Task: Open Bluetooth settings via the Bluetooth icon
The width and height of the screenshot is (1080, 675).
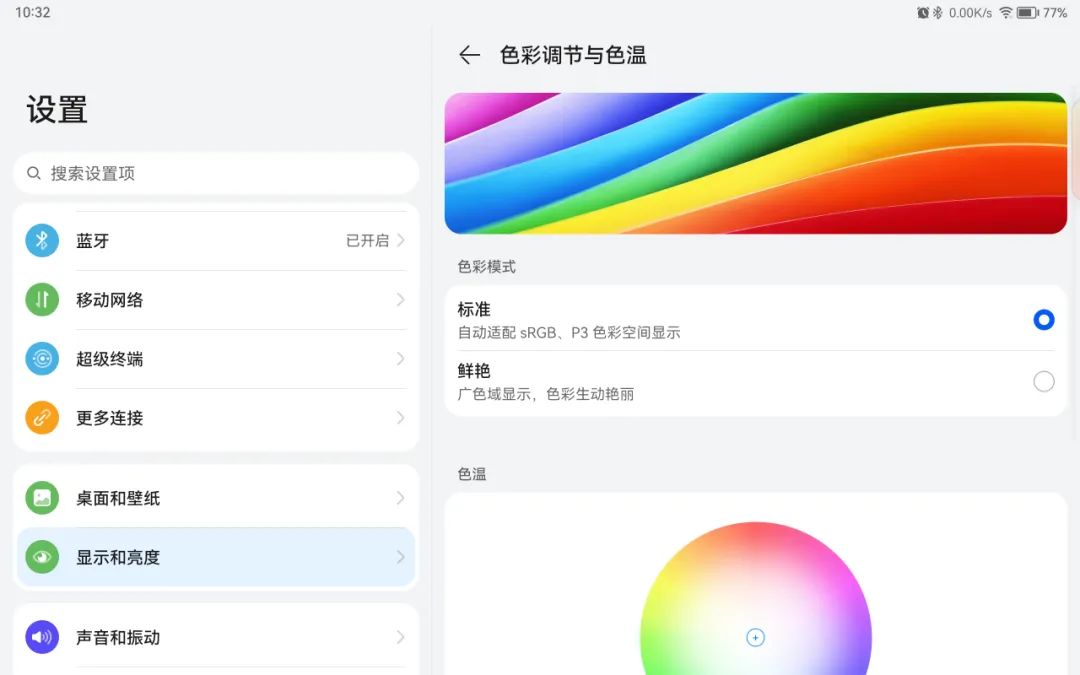Action: click(41, 240)
